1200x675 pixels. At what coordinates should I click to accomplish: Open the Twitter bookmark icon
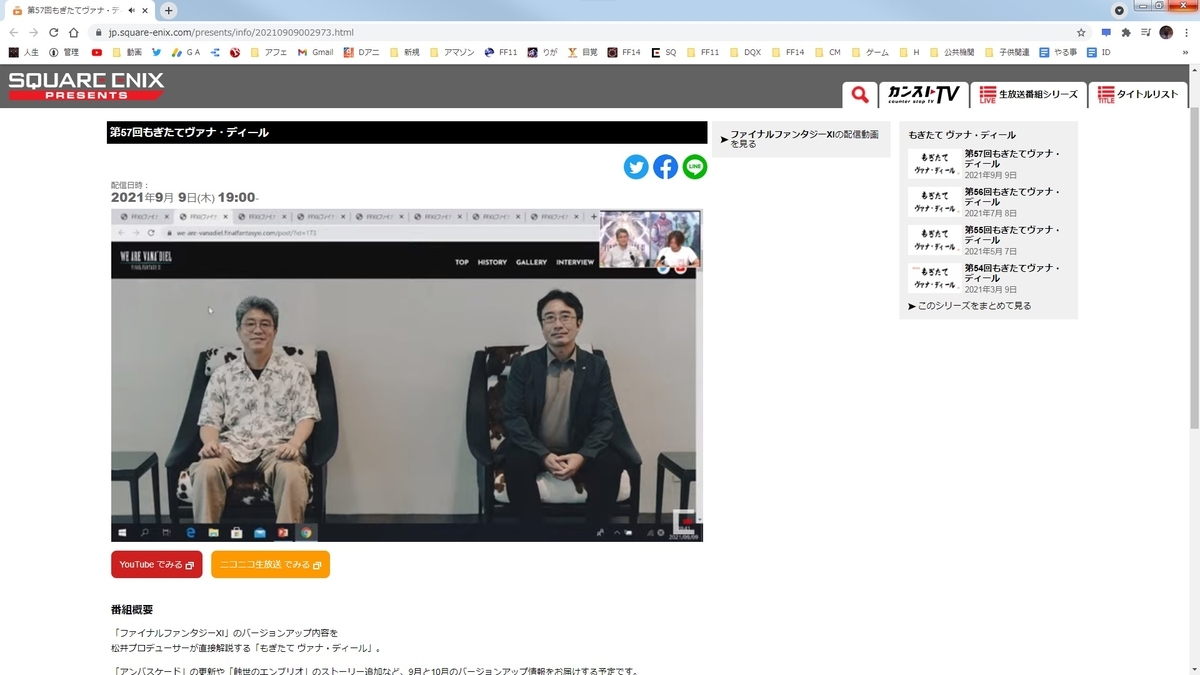156,52
